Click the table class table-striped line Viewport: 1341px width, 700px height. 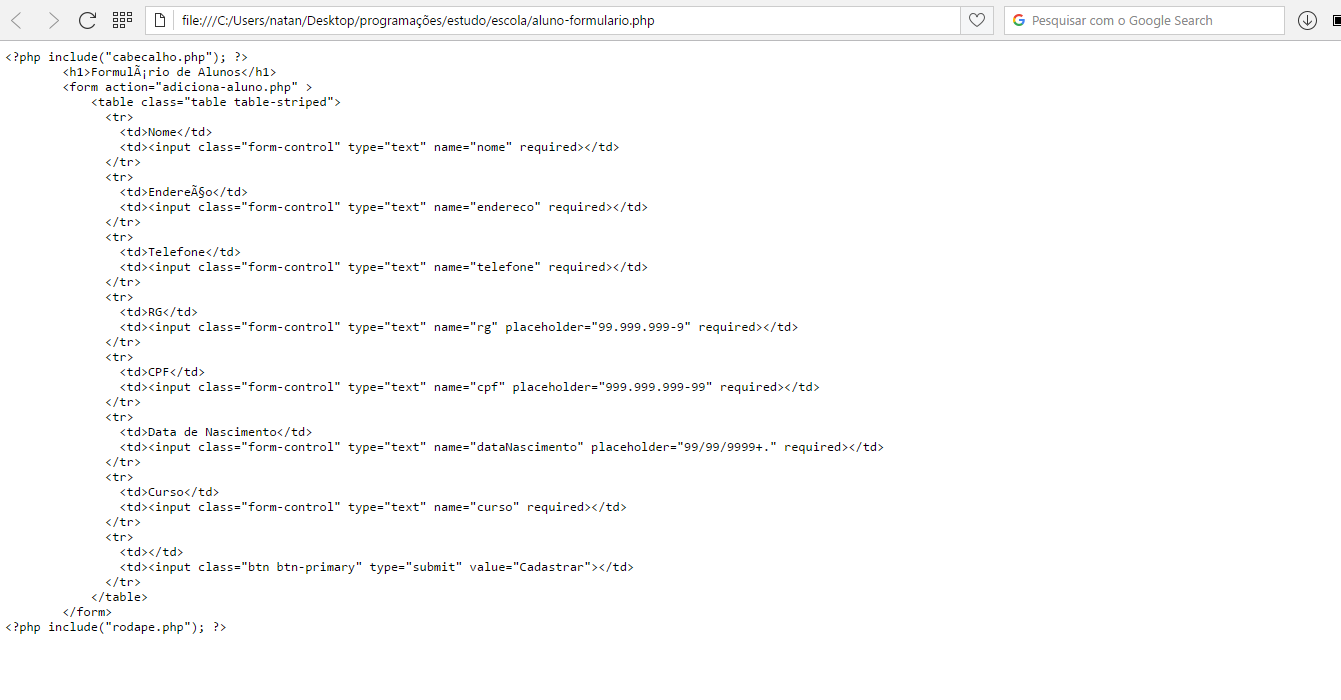[216, 102]
